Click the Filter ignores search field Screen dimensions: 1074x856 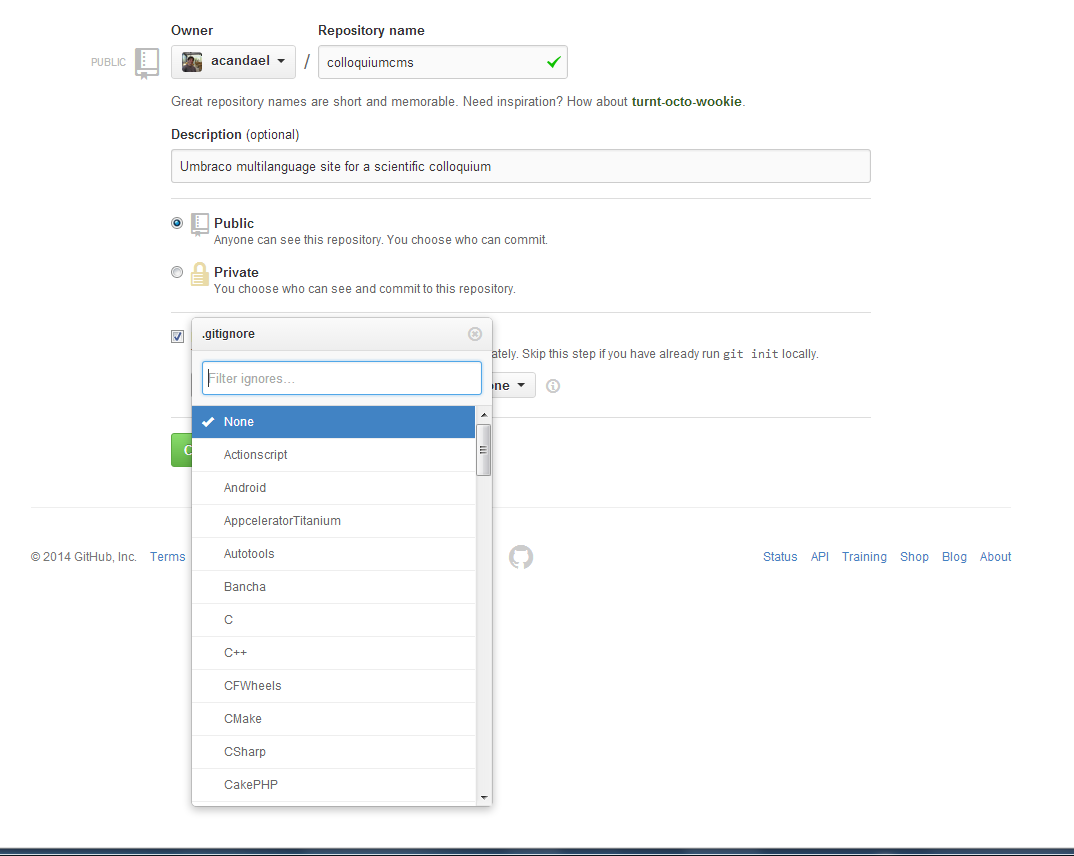(x=342, y=378)
